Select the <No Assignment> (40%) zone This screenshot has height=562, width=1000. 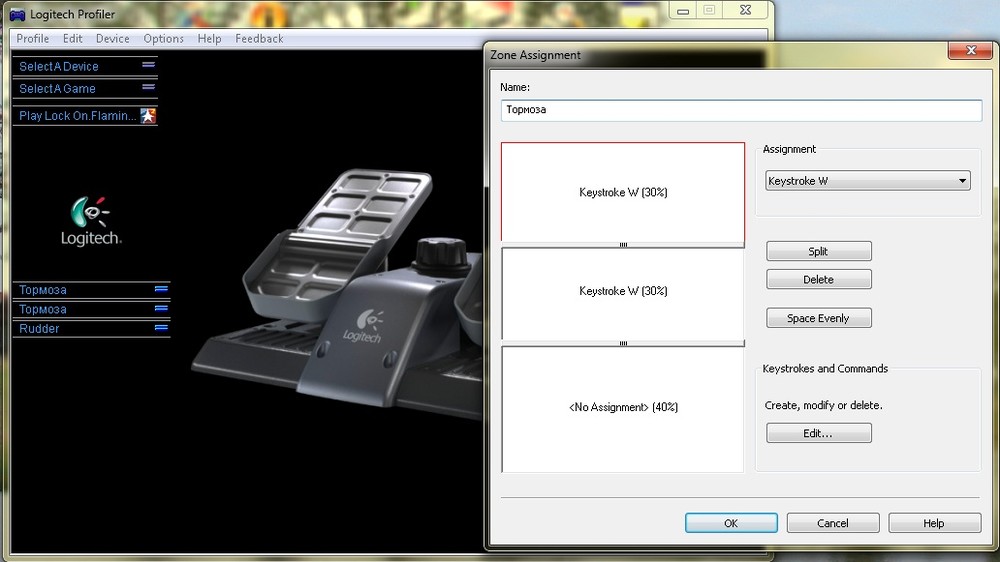pos(623,408)
